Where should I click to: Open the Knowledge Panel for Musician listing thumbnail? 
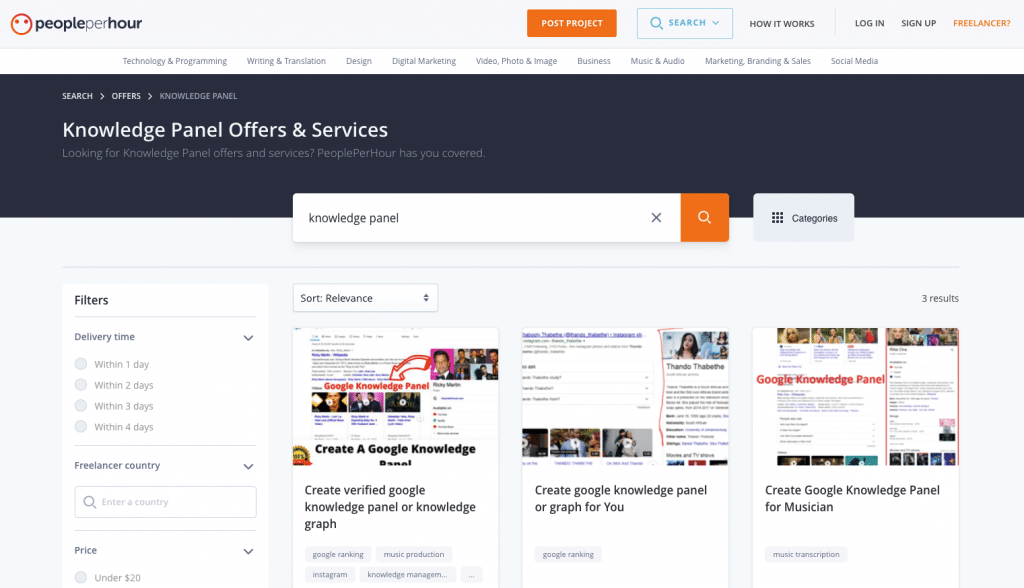(855, 396)
